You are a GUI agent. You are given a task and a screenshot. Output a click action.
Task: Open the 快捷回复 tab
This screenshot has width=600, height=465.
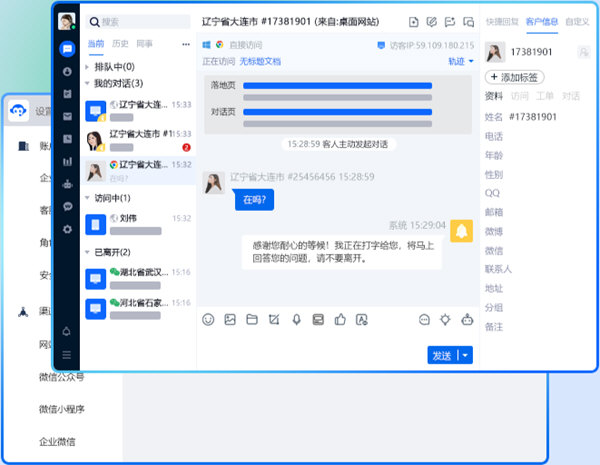click(502, 22)
